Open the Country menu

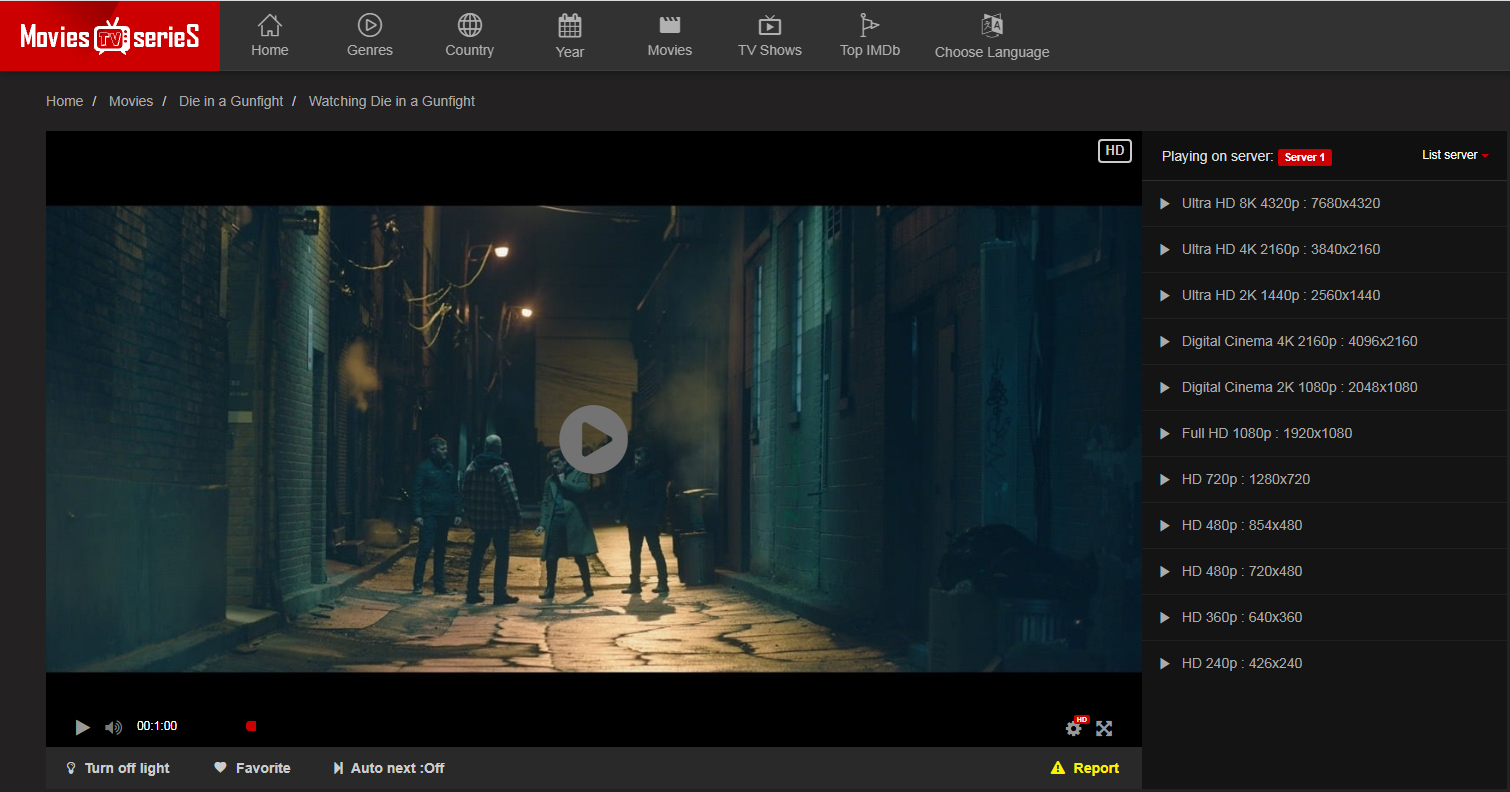pos(470,36)
